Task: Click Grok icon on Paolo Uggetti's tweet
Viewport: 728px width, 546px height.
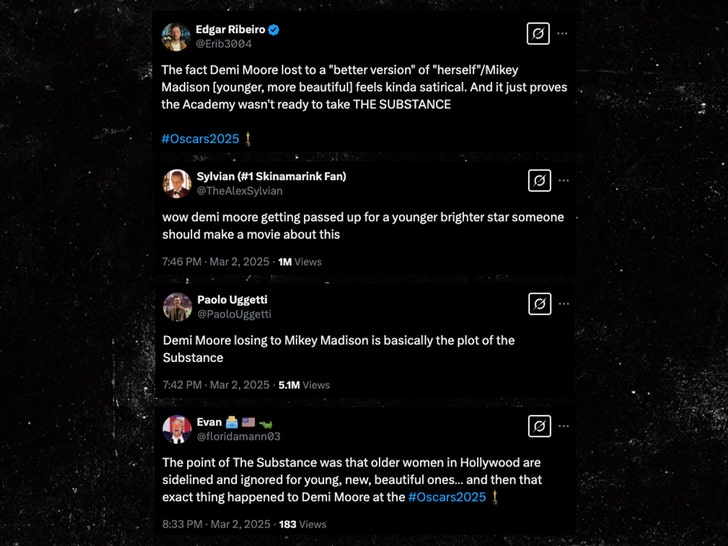Action: [x=538, y=304]
